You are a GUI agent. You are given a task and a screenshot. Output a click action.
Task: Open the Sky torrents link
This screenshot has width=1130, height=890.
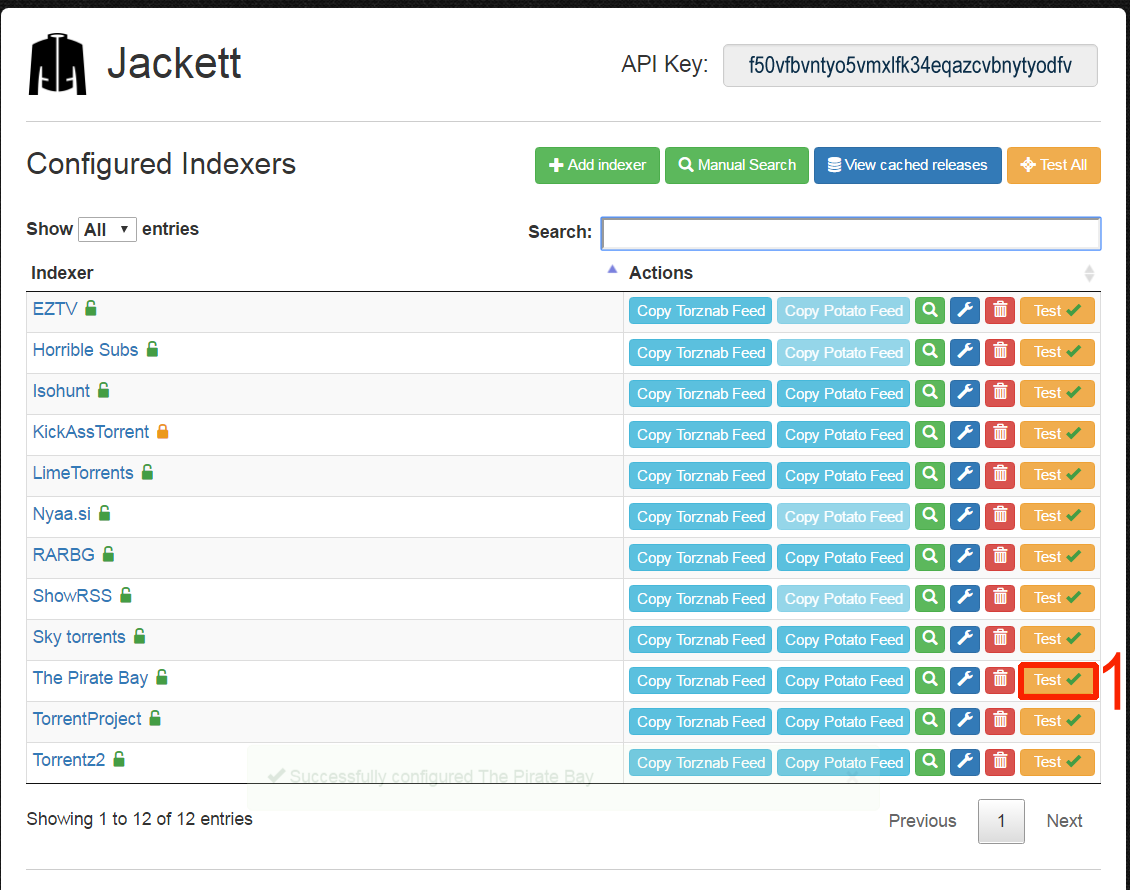click(x=79, y=637)
